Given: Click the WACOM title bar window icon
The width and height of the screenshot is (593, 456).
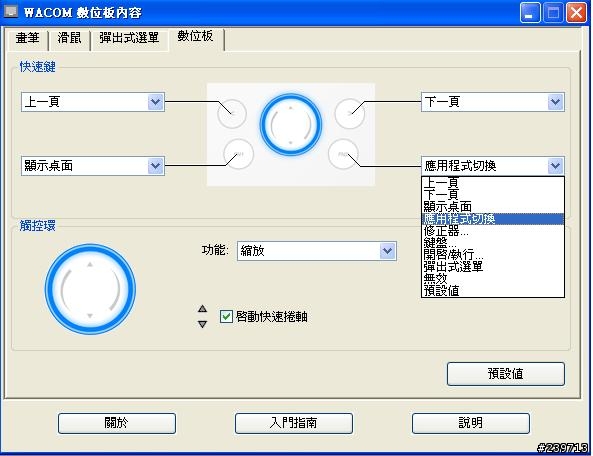Looking at the screenshot, I should click(x=10, y=11).
